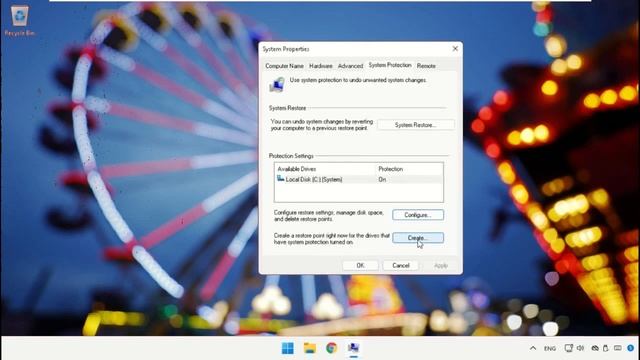Switch the ENG input language indicator

[x=550, y=349]
